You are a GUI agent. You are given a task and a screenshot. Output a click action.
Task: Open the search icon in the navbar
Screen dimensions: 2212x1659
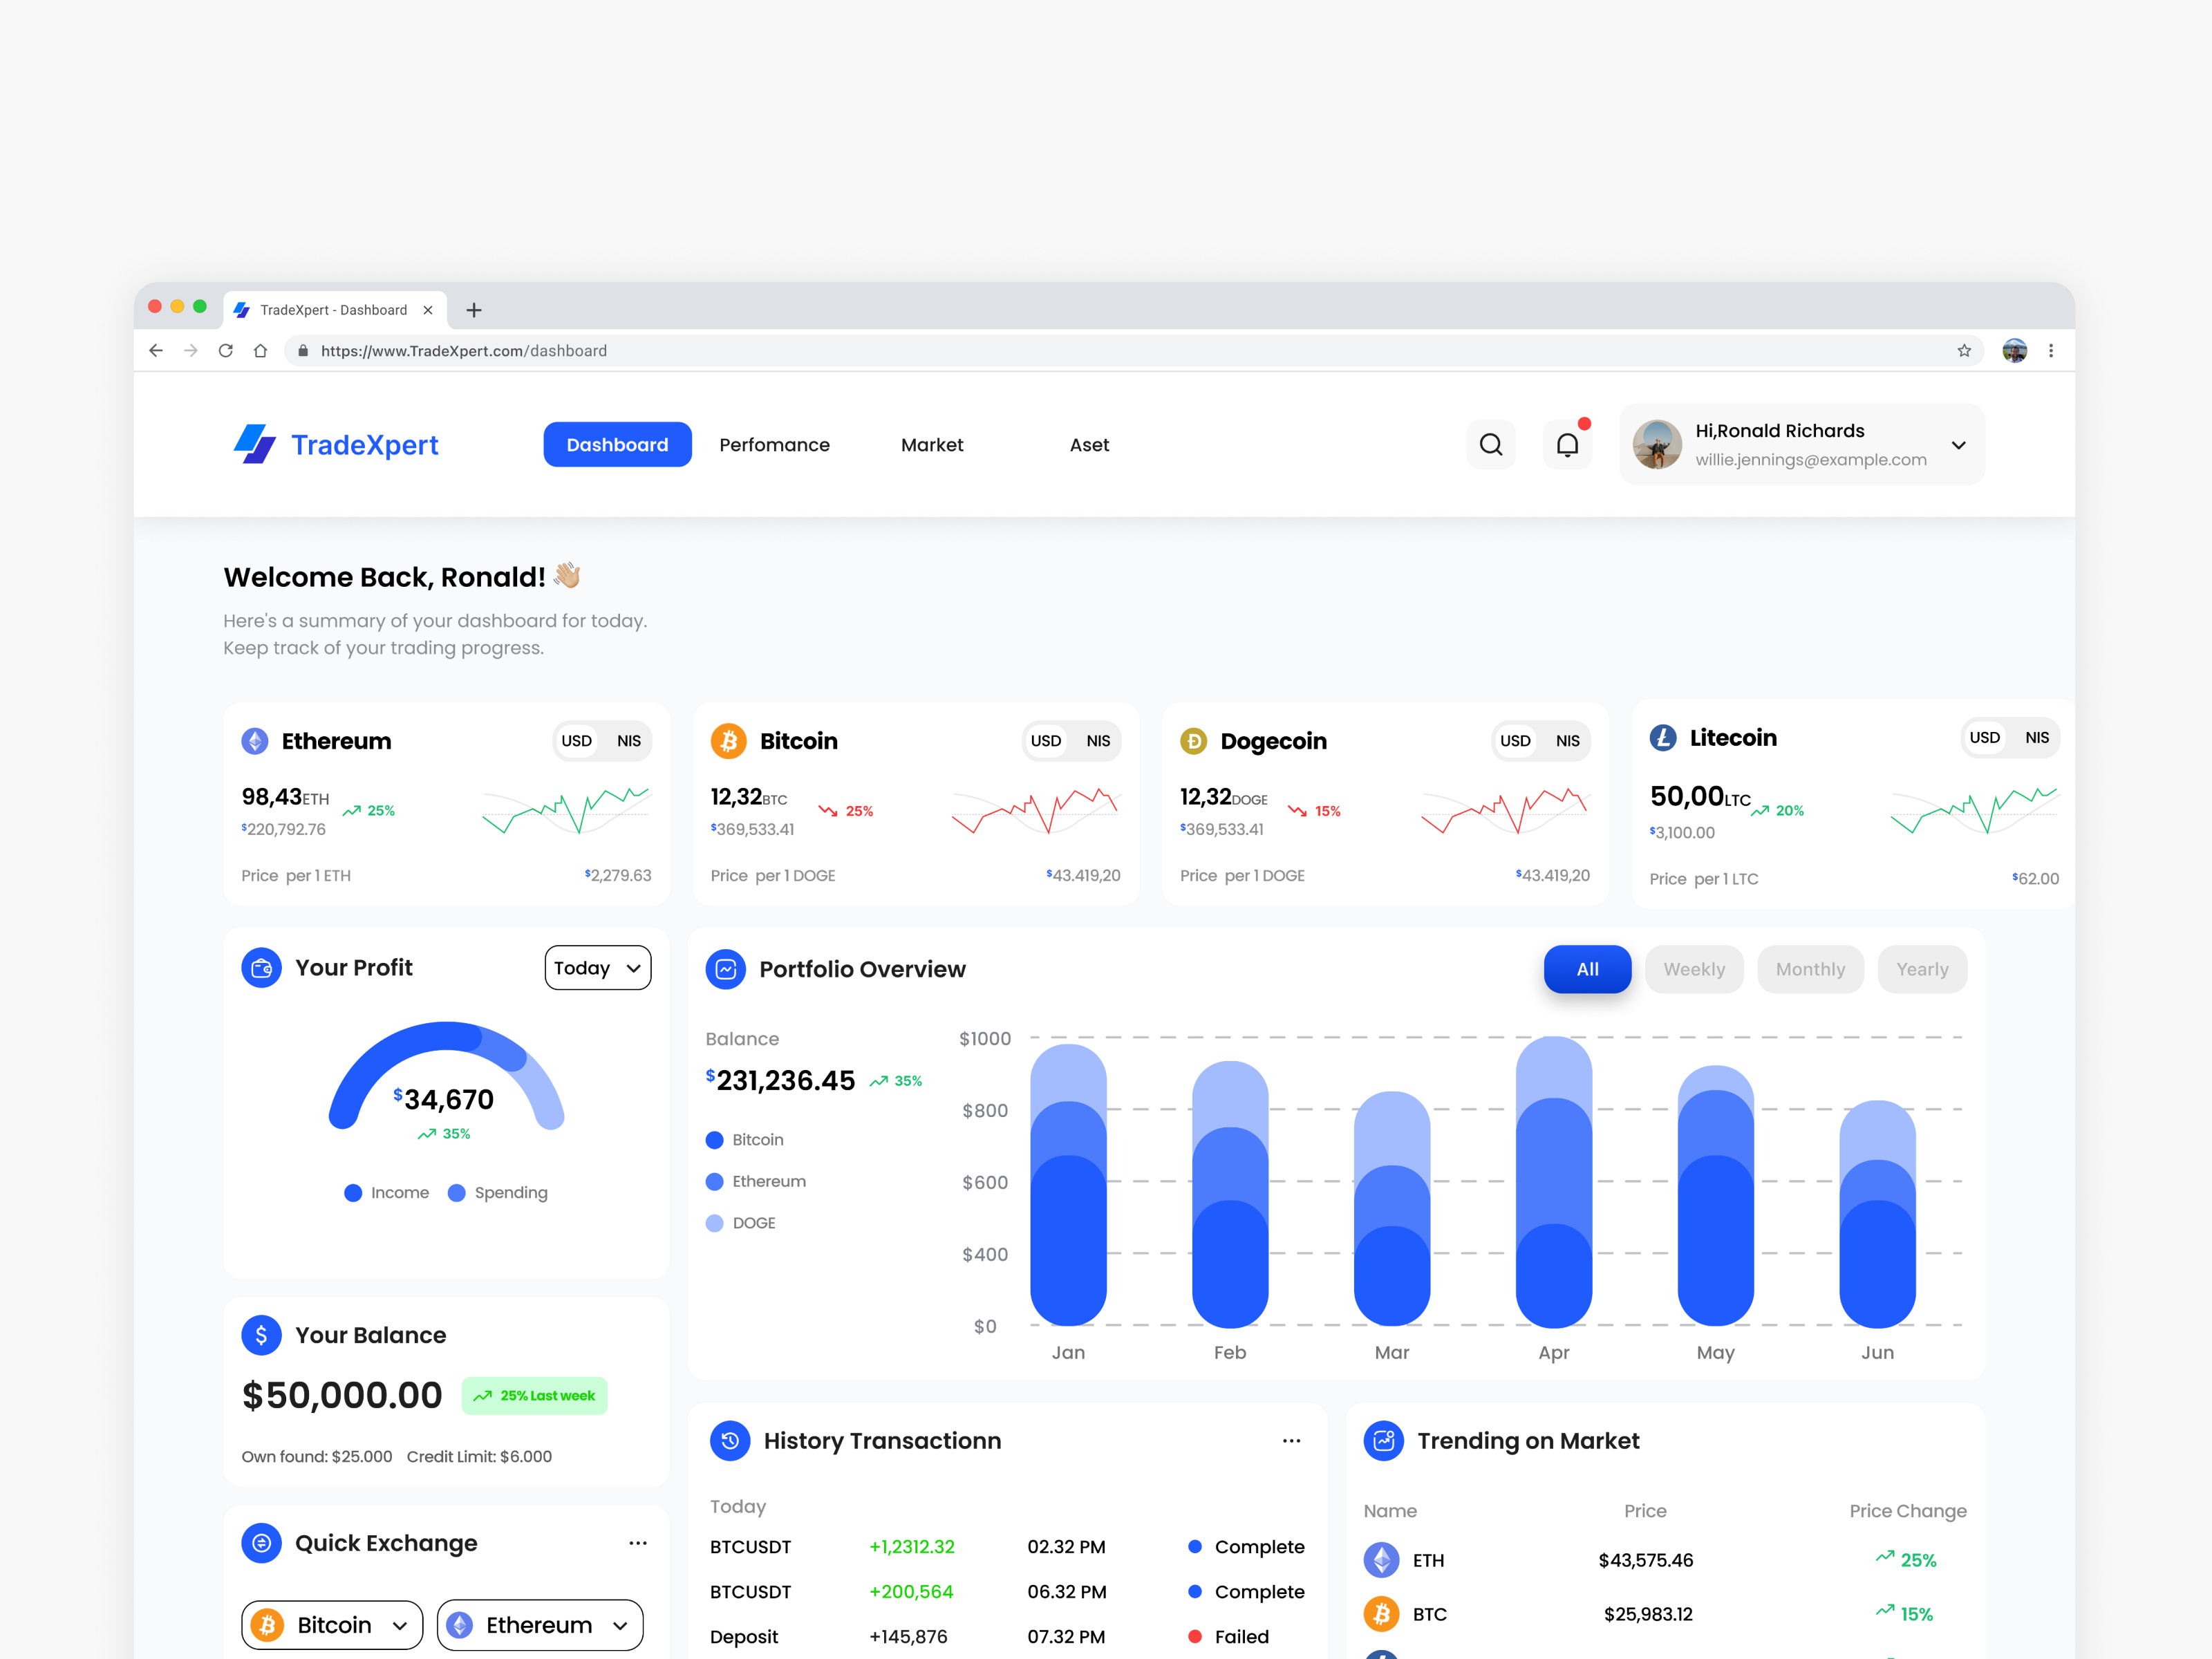[x=1491, y=444]
